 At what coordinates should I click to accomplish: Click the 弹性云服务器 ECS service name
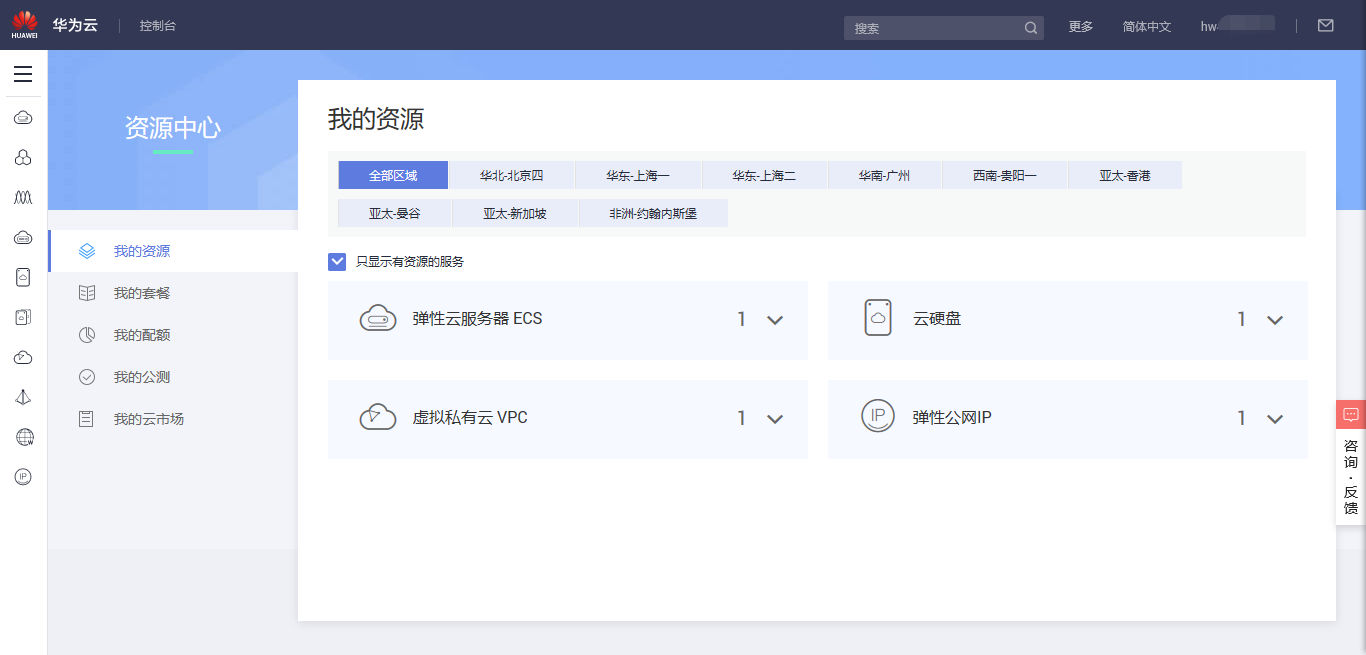(477, 319)
